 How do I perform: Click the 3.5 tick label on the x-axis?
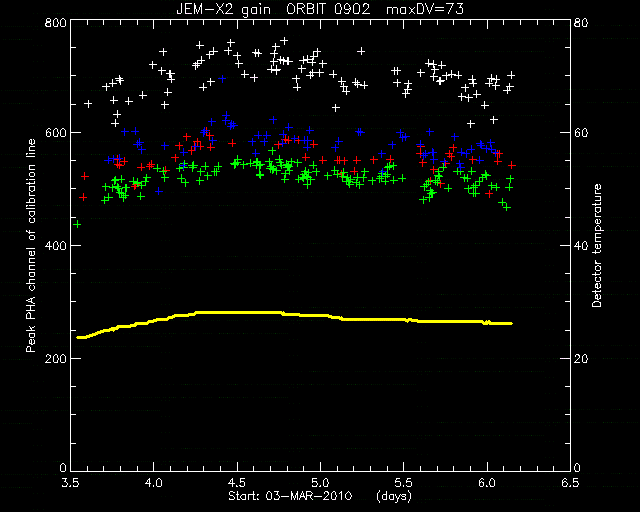click(70, 483)
